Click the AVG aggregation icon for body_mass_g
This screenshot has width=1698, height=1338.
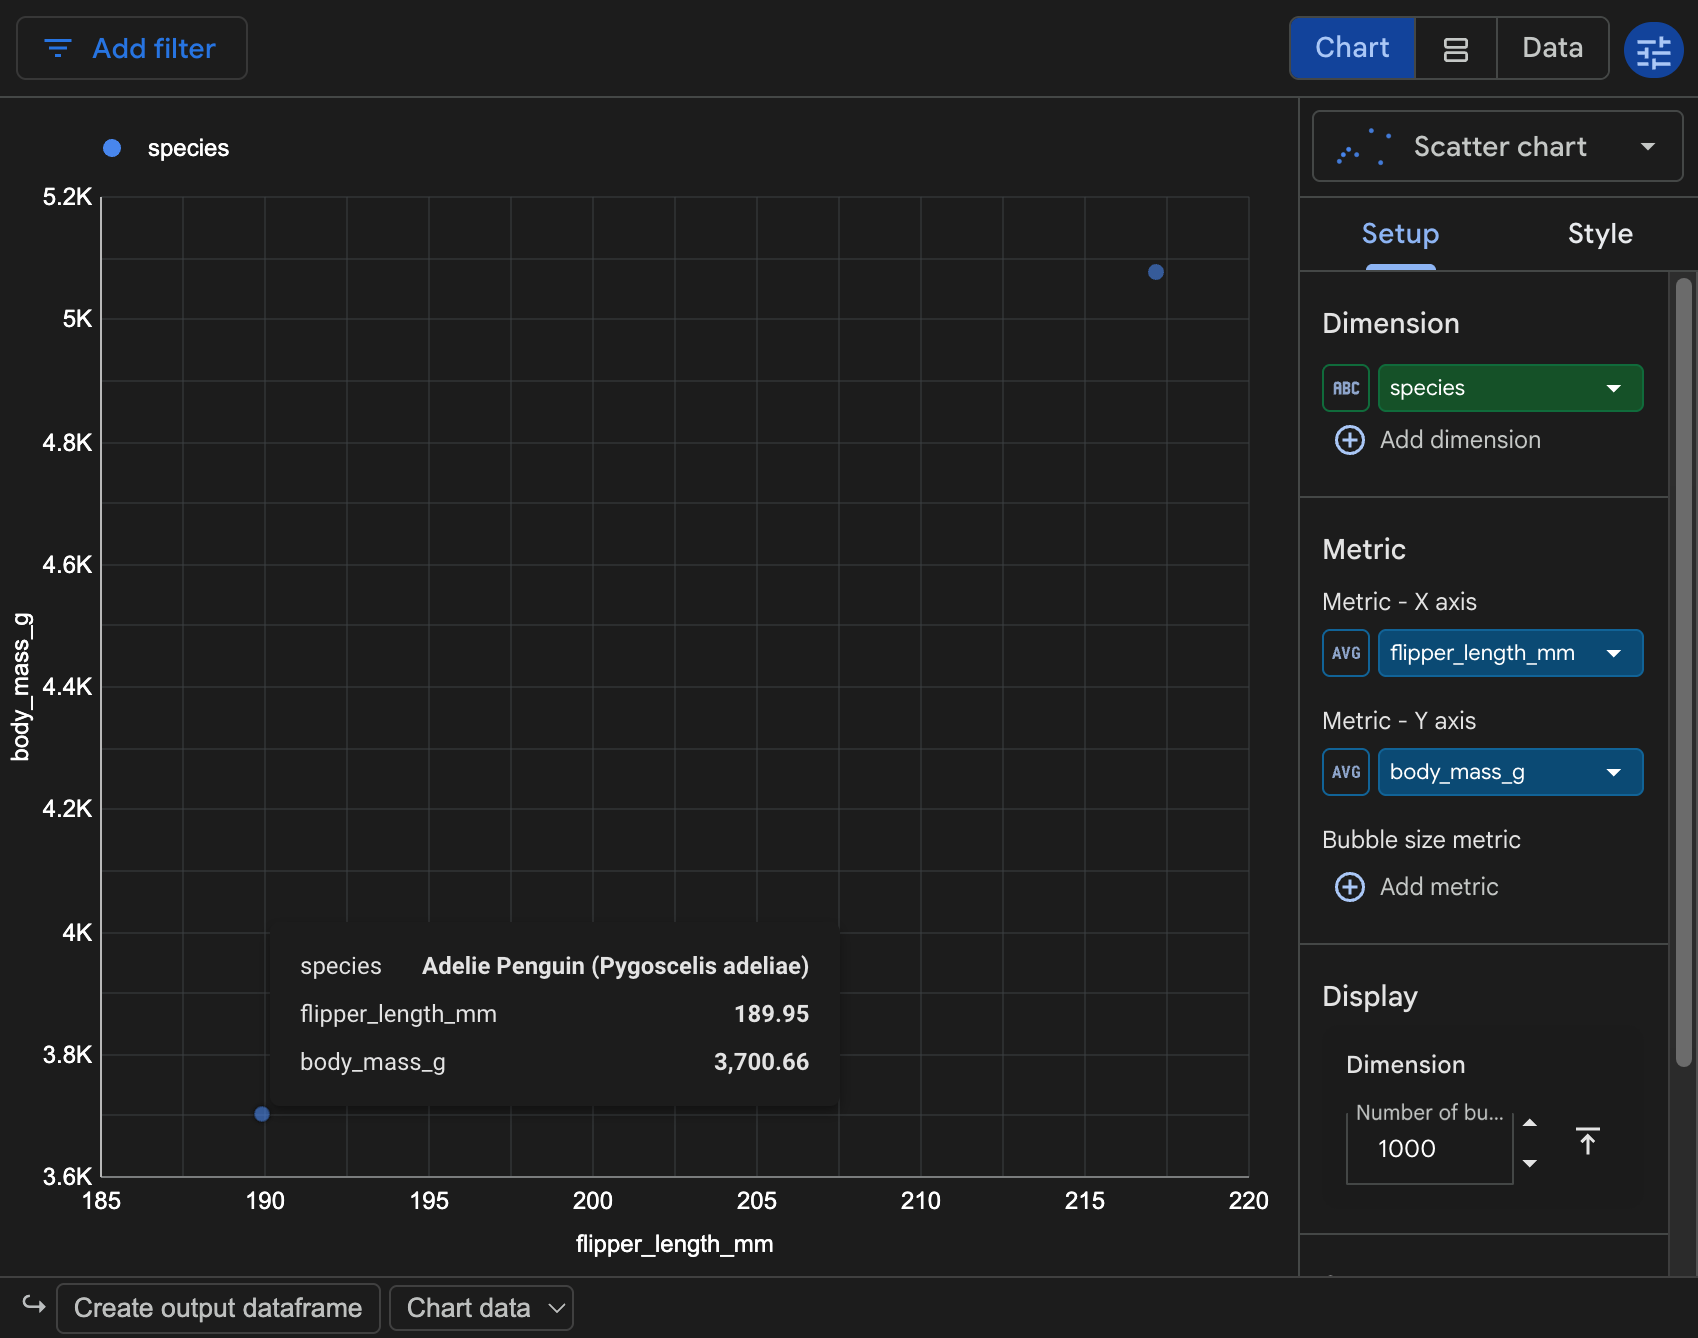1346,772
